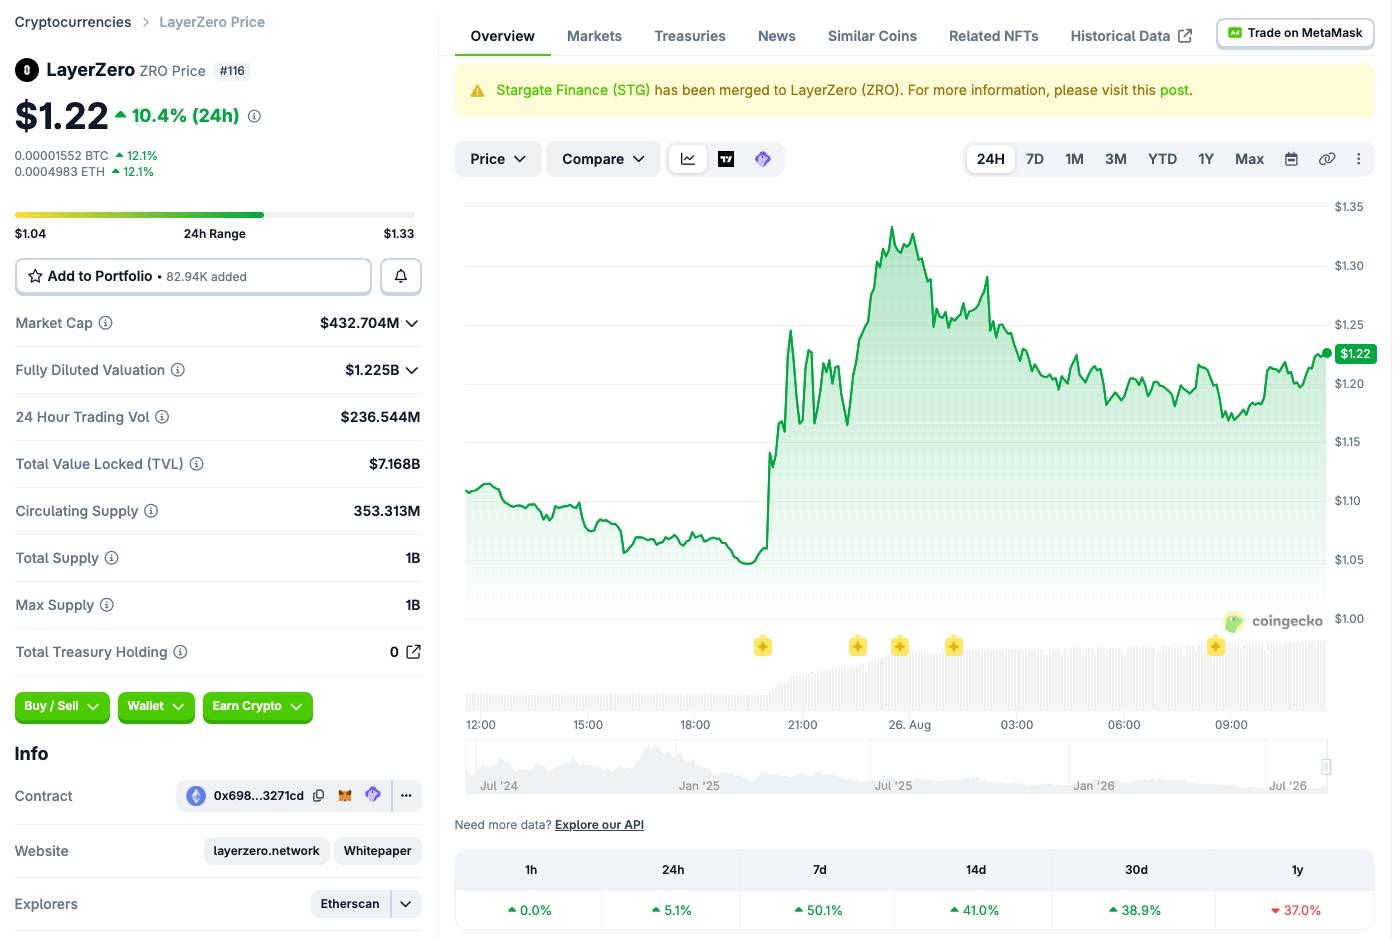Click the Explore our API link
Image resolution: width=1393 pixels, height=939 pixels.
(599, 825)
